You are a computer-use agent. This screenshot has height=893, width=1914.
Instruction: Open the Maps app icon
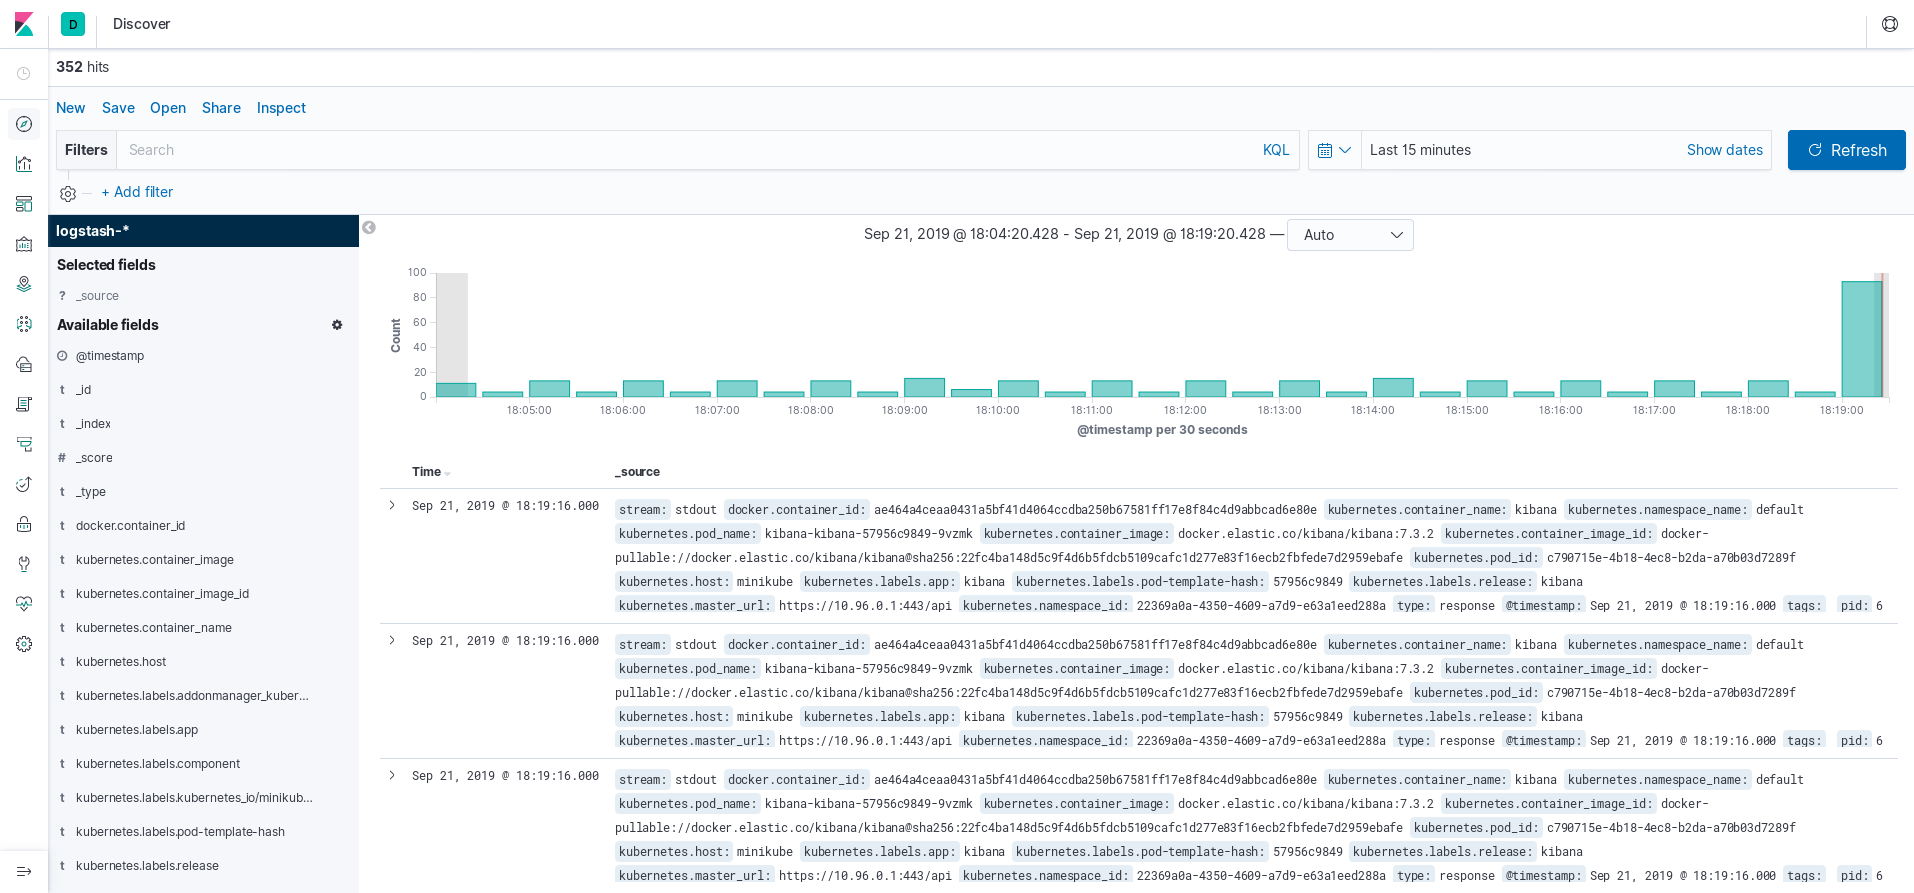pos(24,284)
